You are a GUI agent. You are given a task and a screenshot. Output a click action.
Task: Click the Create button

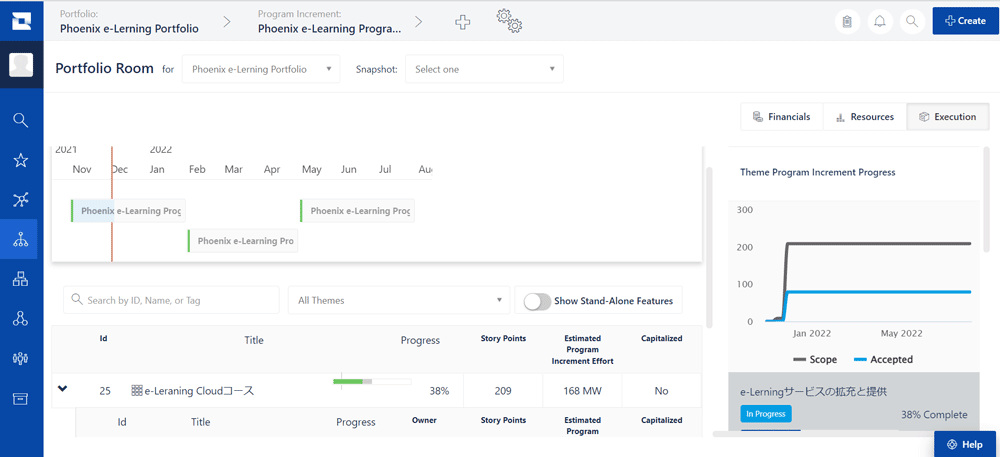pos(965,21)
